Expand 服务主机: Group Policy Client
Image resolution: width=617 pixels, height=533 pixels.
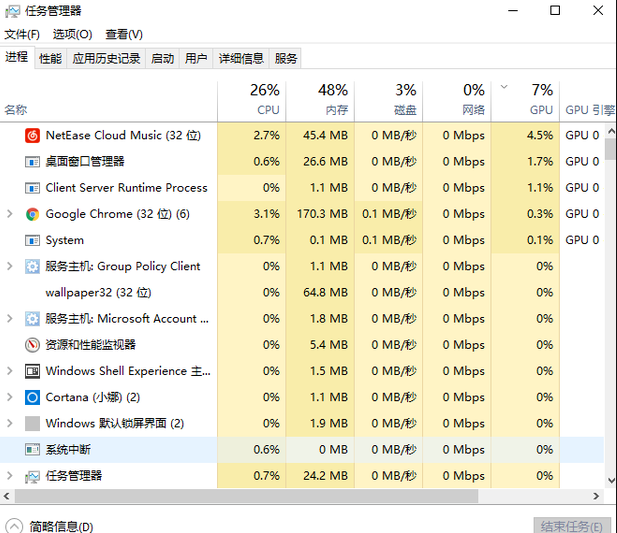pyautogui.click(x=10, y=266)
